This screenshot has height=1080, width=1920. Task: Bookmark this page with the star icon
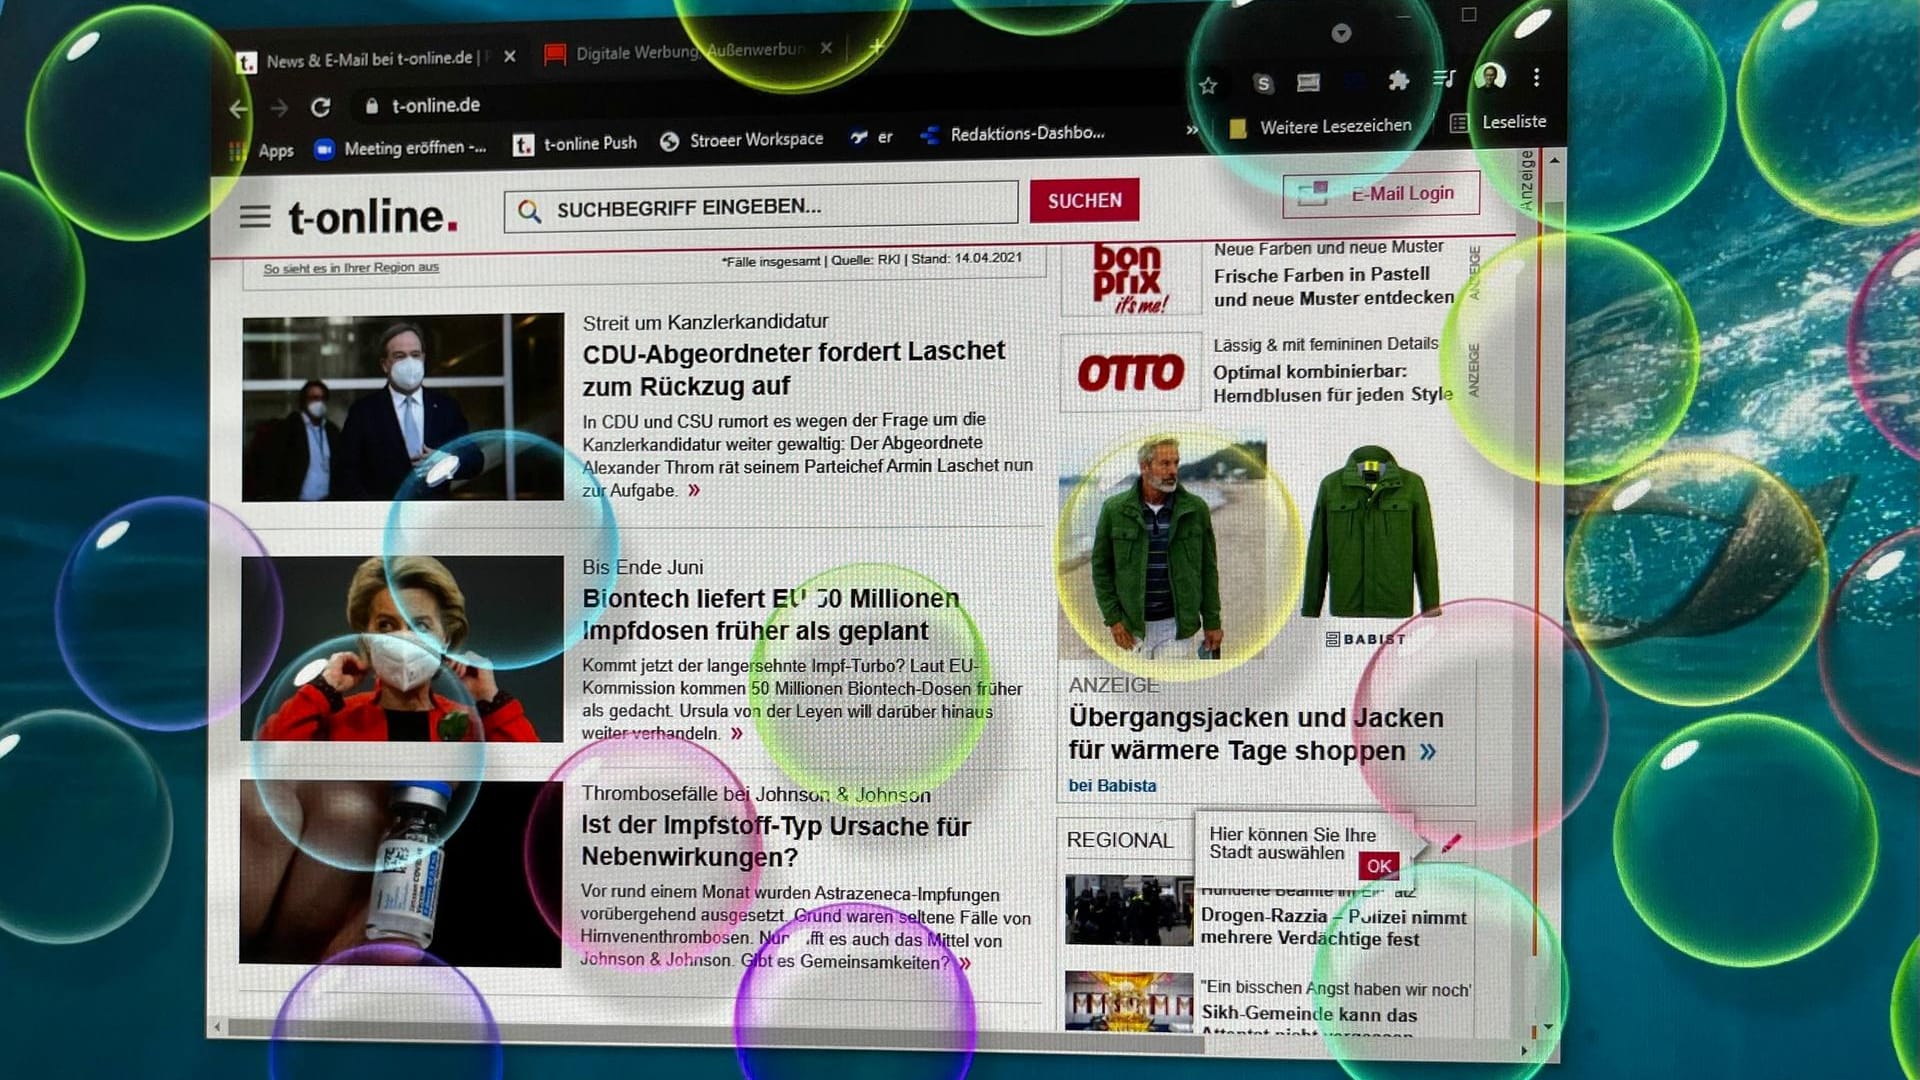pos(1208,86)
